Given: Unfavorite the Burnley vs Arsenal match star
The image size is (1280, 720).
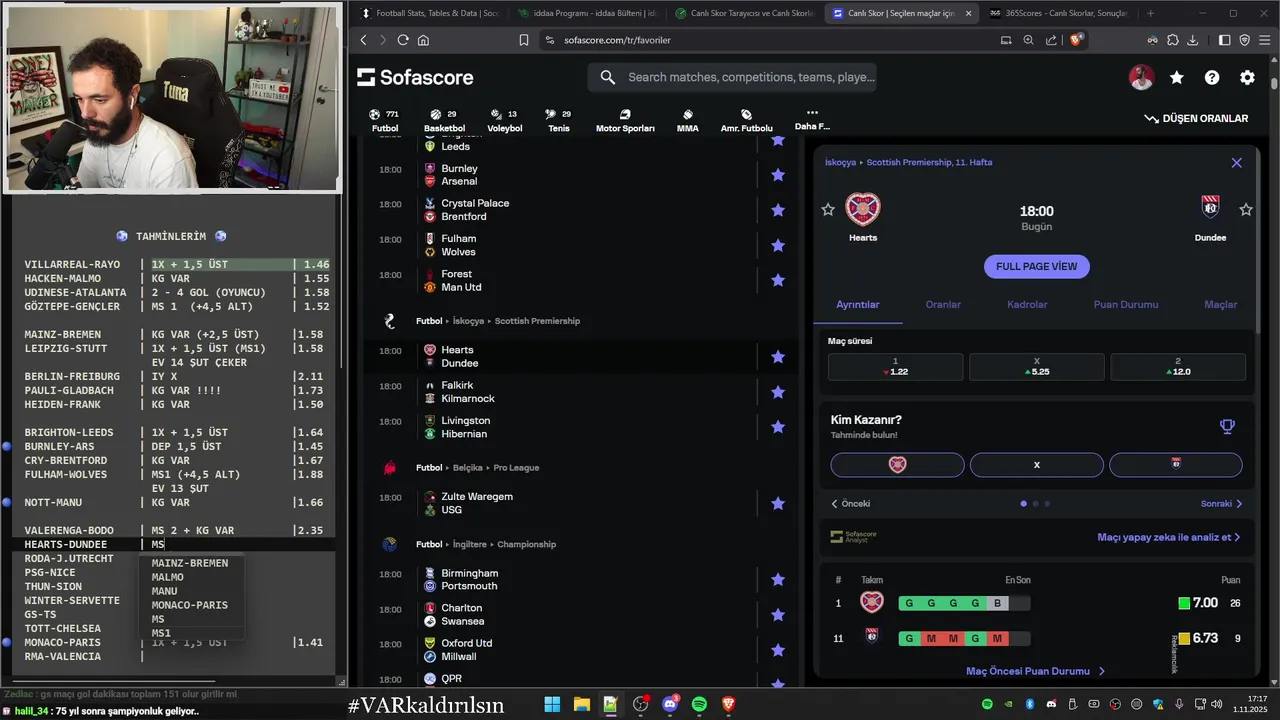Looking at the screenshot, I should click(x=778, y=175).
